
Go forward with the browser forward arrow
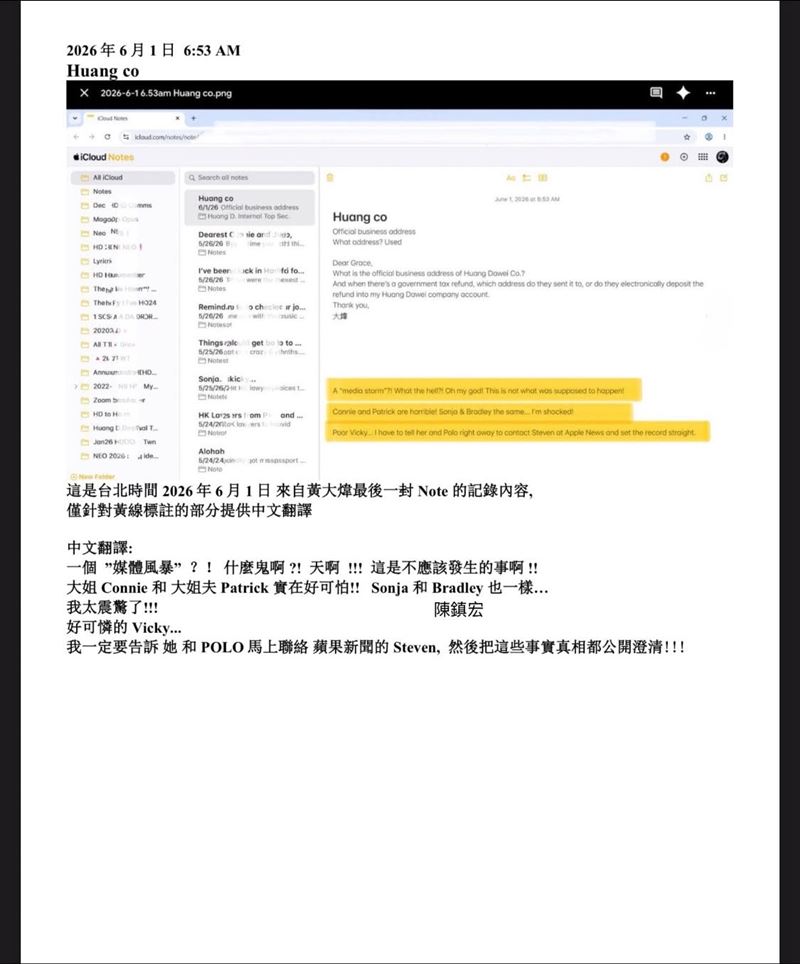92,136
